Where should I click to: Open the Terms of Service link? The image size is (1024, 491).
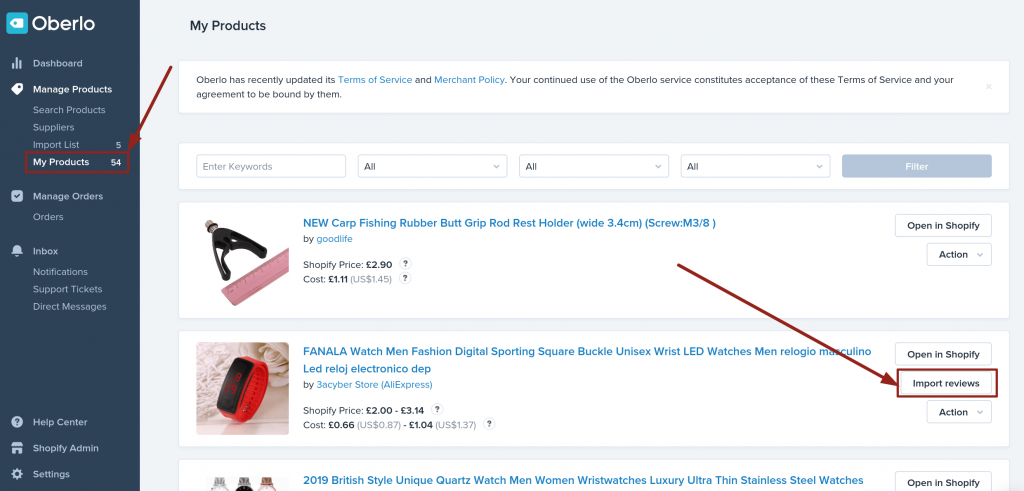click(x=375, y=80)
